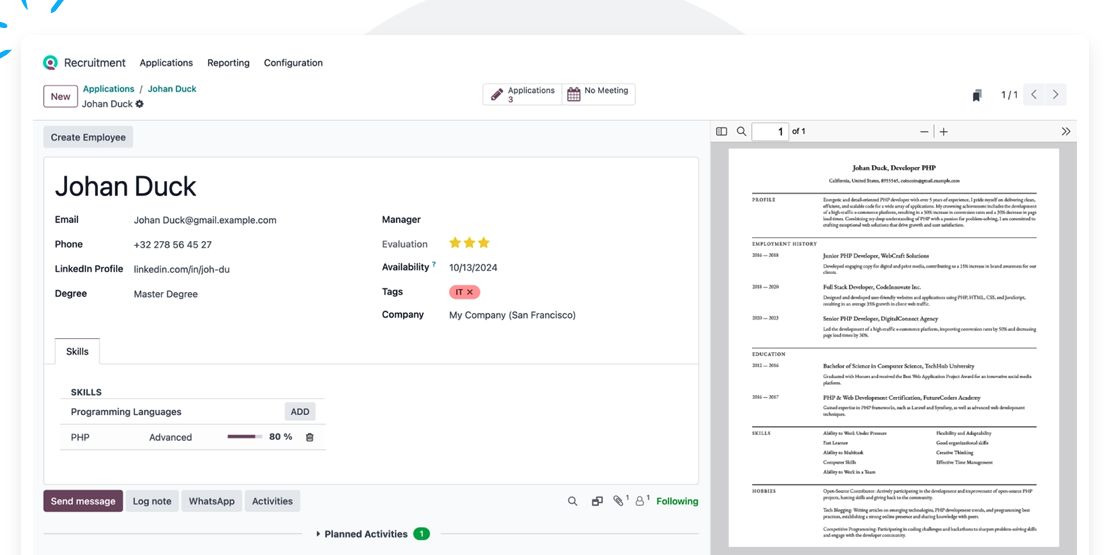
Task: Click the Recruitment app title
Action: tap(95, 63)
